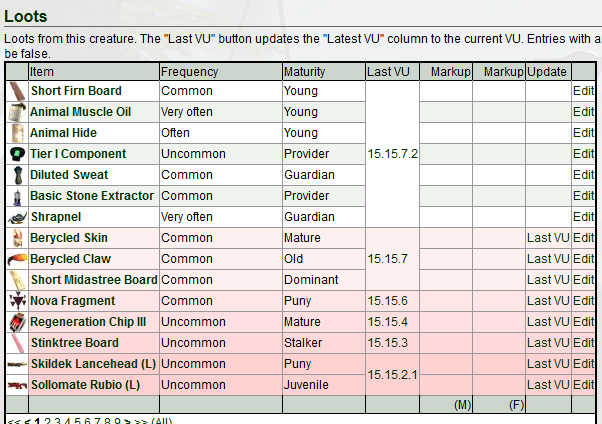Image resolution: width=602 pixels, height=424 pixels.
Task: Go to page 2 of loots
Action: pos(47,421)
